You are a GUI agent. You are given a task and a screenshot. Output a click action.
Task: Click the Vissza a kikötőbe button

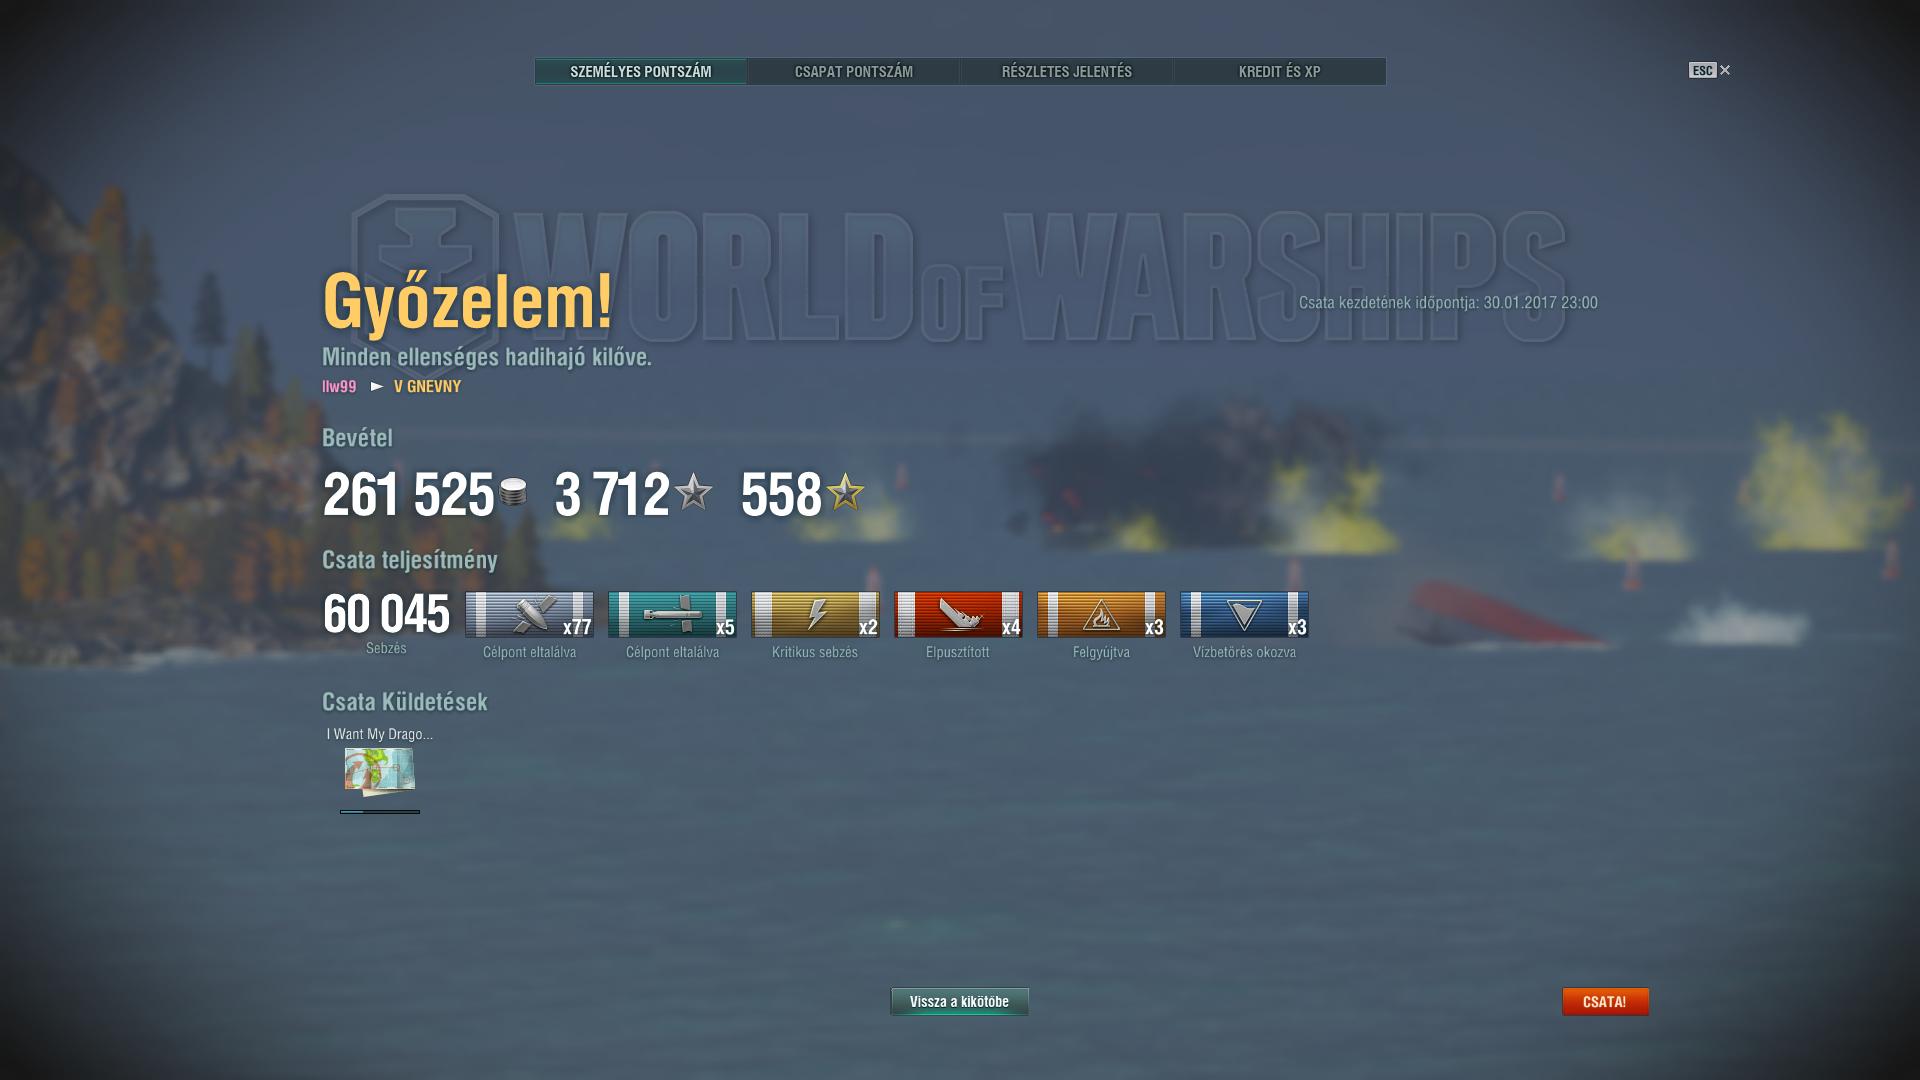pos(959,1001)
